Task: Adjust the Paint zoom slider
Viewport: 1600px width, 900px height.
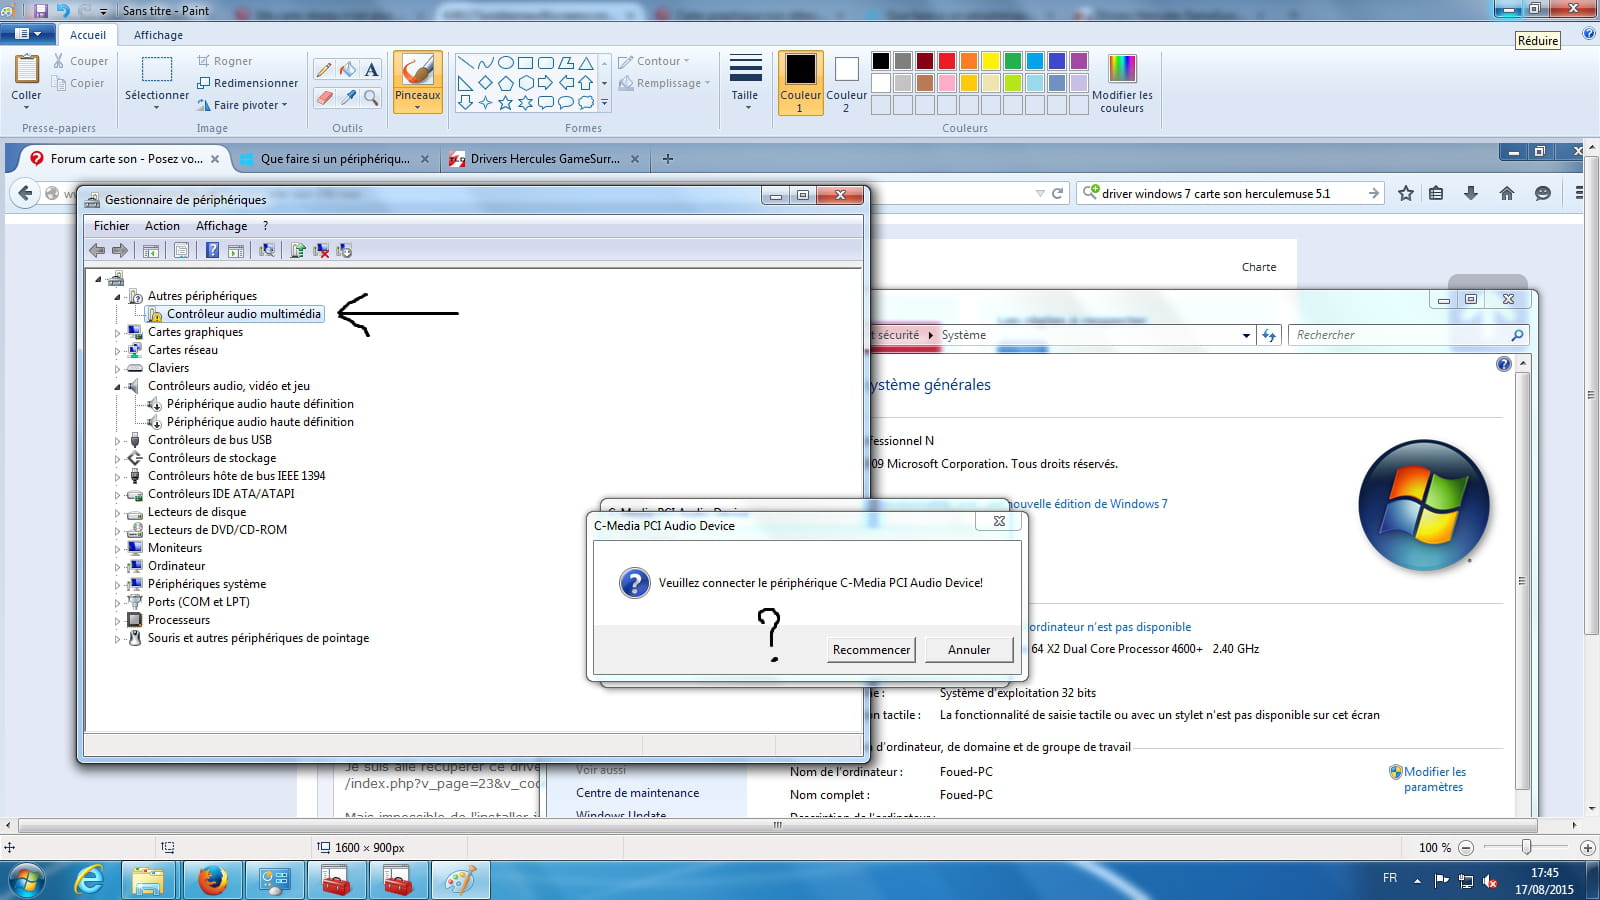Action: [x=1526, y=847]
